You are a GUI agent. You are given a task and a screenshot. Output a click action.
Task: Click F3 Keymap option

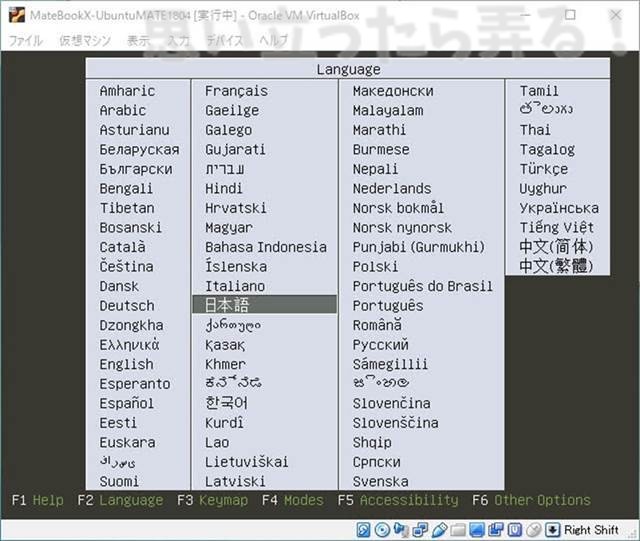[x=212, y=500]
